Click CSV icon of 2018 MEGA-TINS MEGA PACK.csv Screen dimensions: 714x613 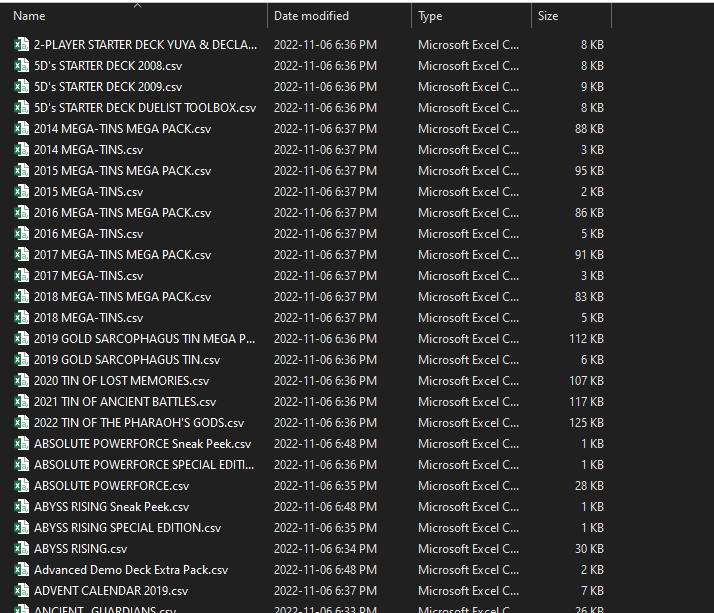tap(21, 296)
